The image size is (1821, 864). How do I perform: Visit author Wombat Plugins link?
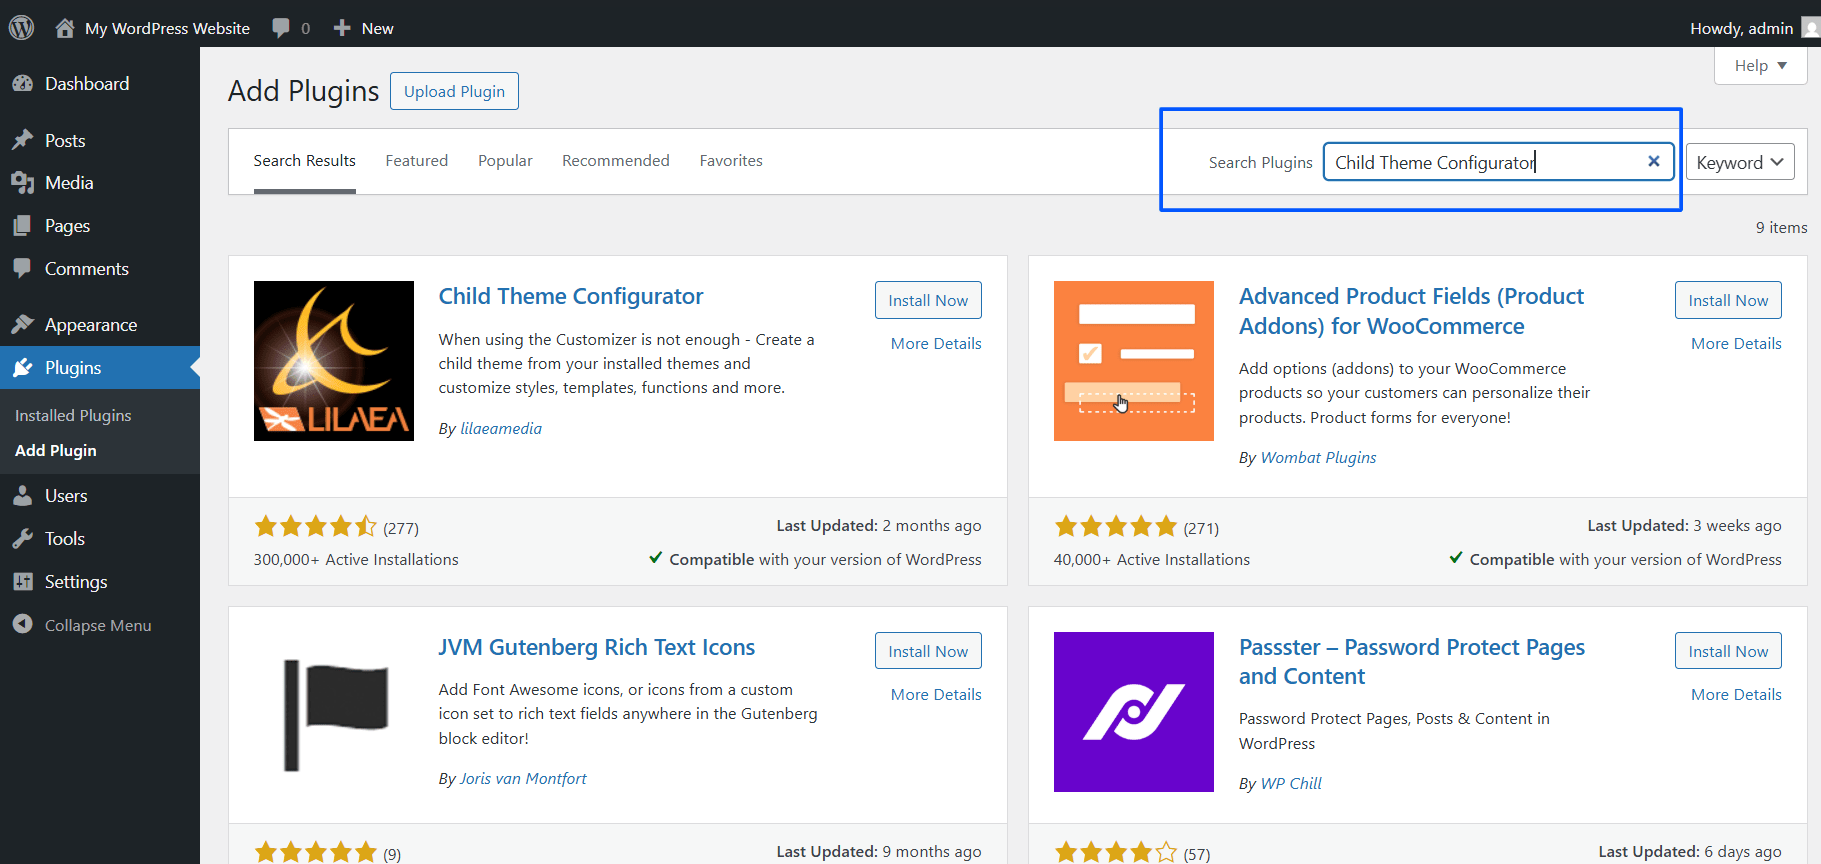(x=1318, y=457)
